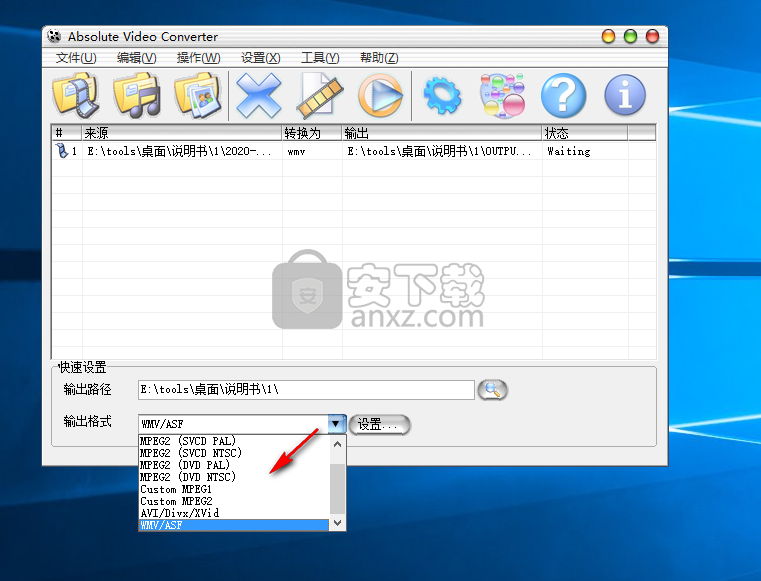The image size is (761, 581).
Task: Open the 文件(U) menu
Action: (76, 58)
